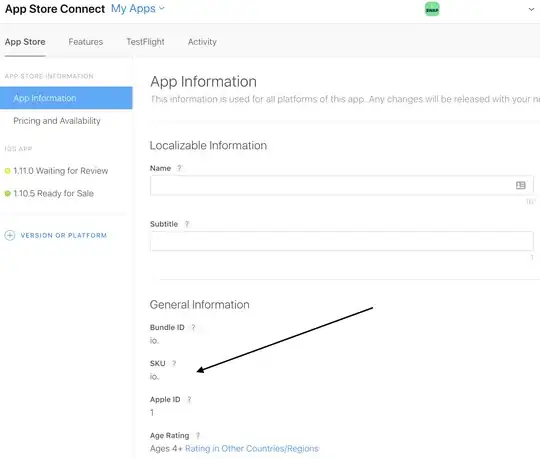This screenshot has height=459, width=540.
Task: Click the help question mark beside Name
Action: pyautogui.click(x=179, y=168)
